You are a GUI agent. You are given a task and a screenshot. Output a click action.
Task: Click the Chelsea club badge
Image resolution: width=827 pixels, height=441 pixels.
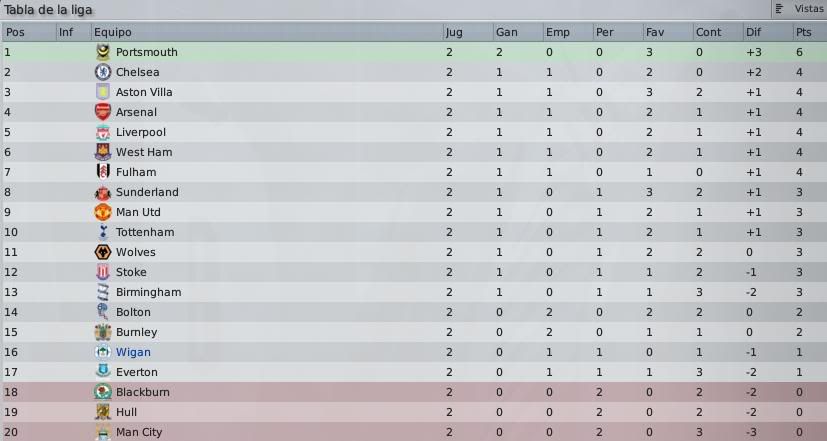tap(103, 72)
